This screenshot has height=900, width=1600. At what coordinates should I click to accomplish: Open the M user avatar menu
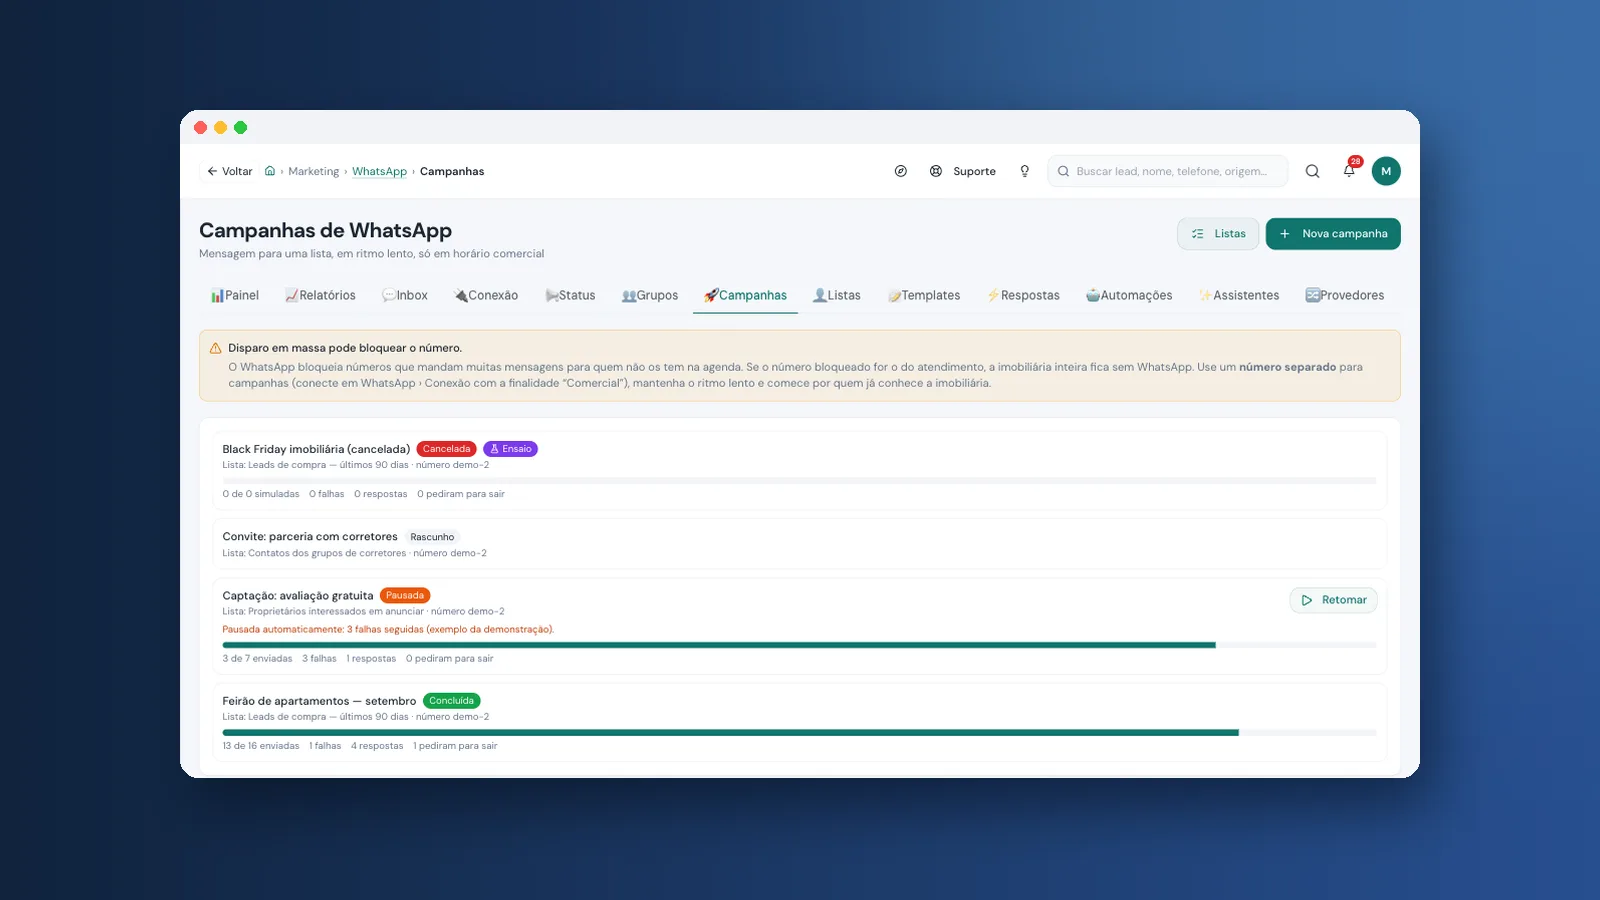tap(1386, 171)
